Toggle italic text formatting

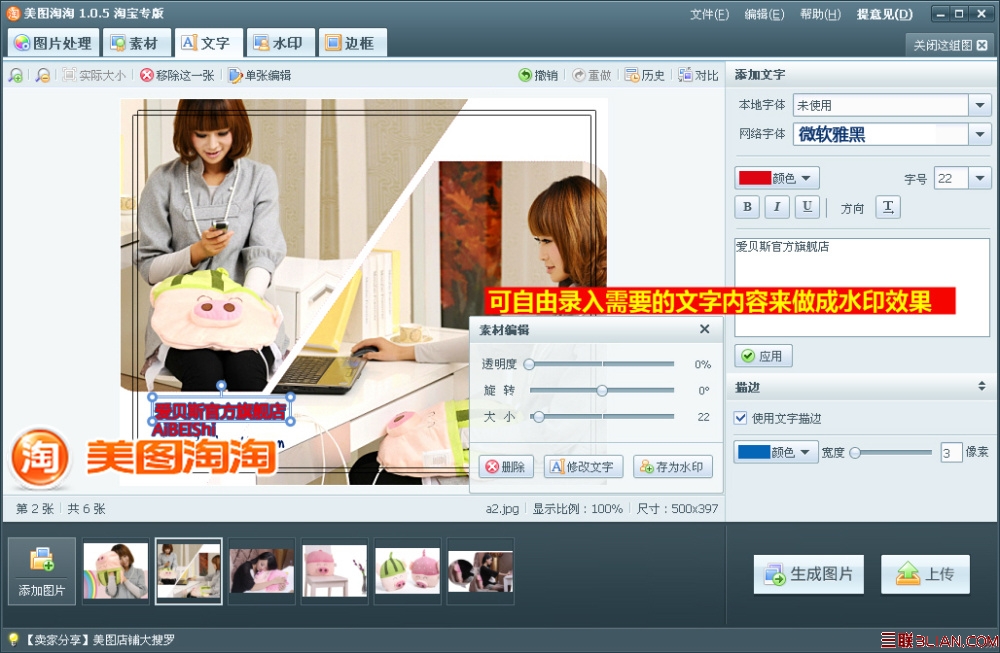tap(777, 207)
